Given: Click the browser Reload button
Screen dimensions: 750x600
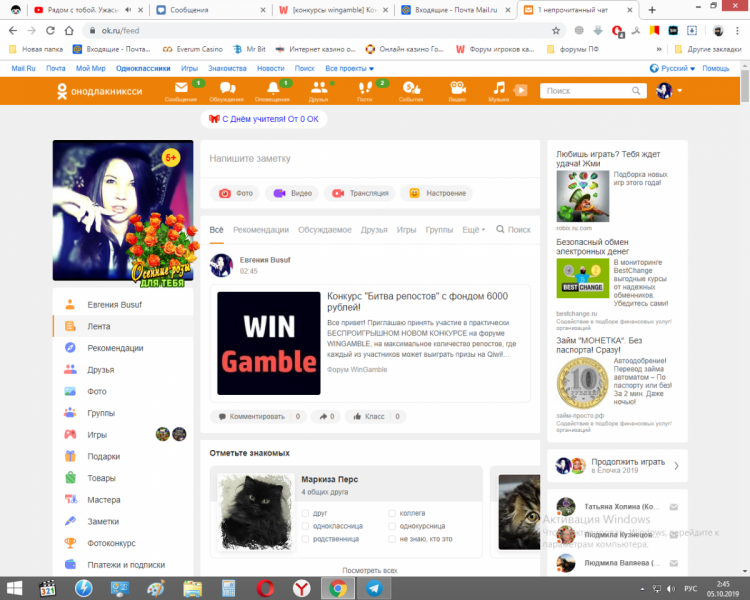Looking at the screenshot, I should click(50, 31).
